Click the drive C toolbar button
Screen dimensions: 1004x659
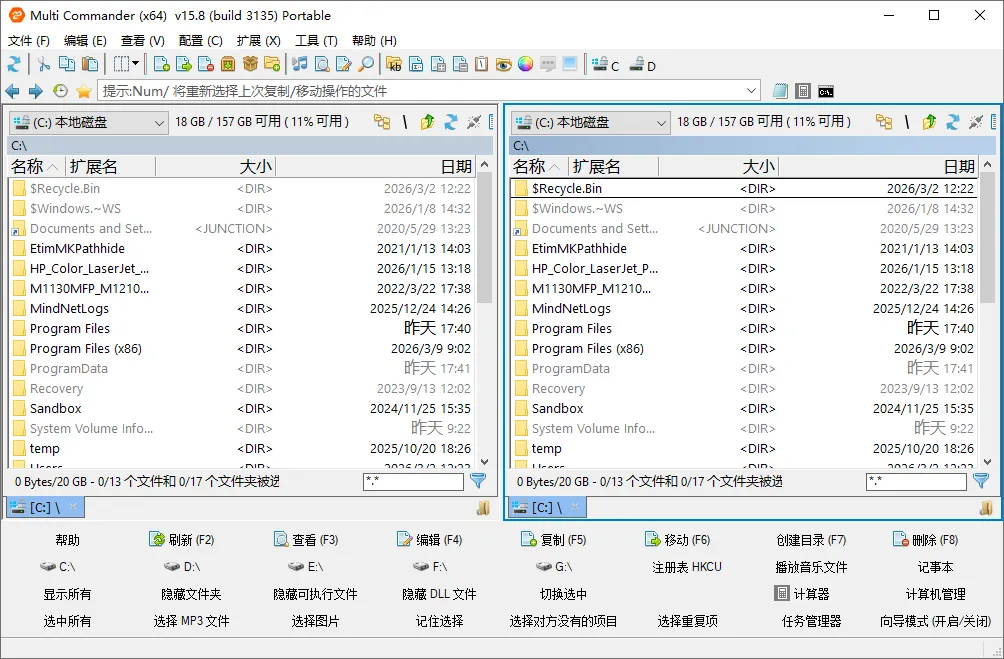tap(605, 65)
